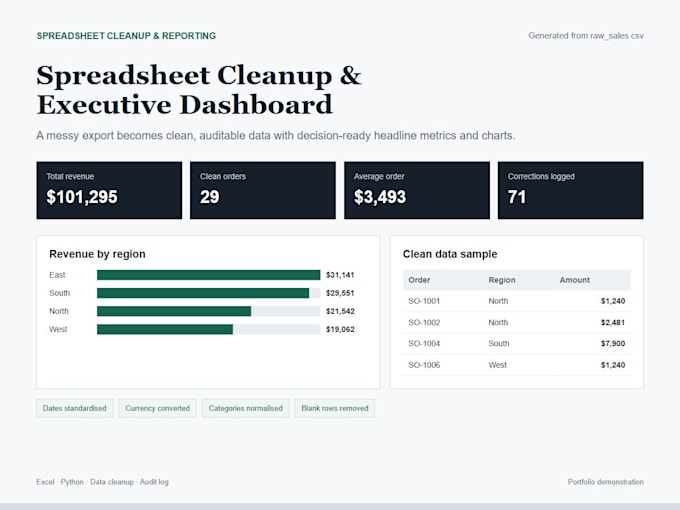Image resolution: width=680 pixels, height=510 pixels.
Task: Click the Total revenue $101,295 card
Action: [x=109, y=190]
